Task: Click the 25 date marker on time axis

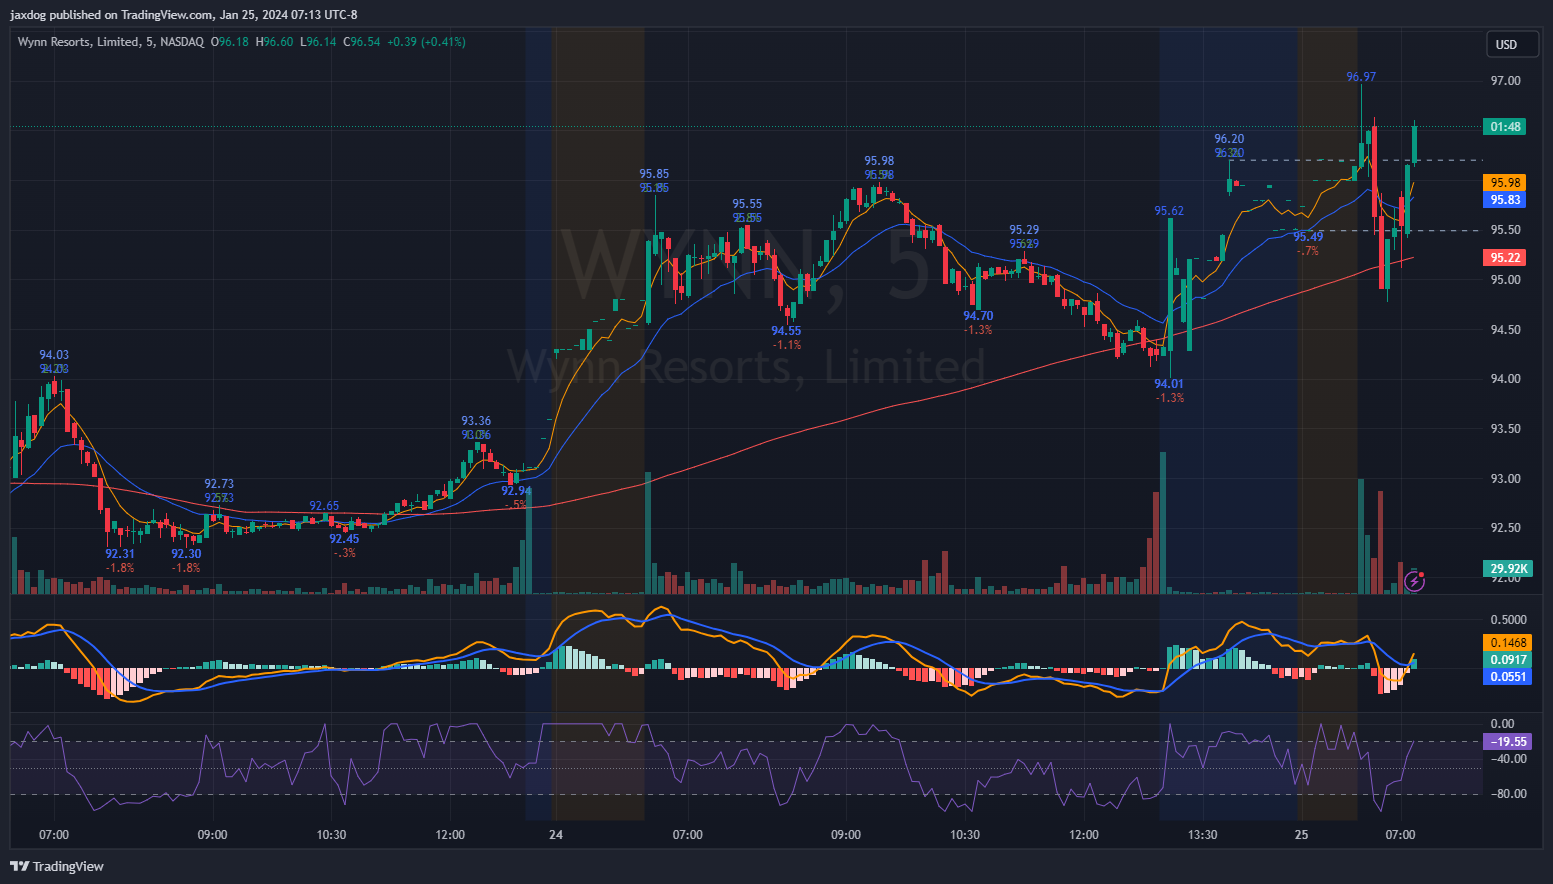Action: [1301, 835]
